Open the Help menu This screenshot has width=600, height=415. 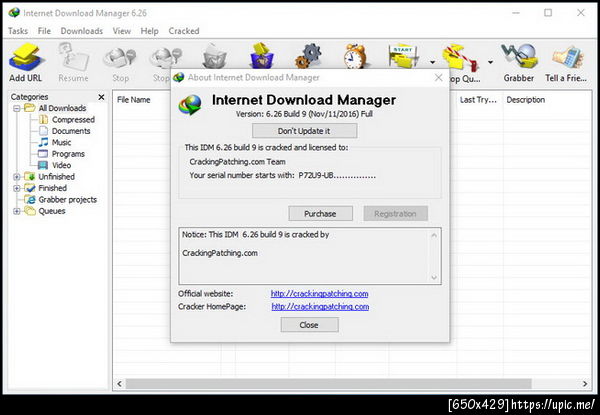click(149, 31)
